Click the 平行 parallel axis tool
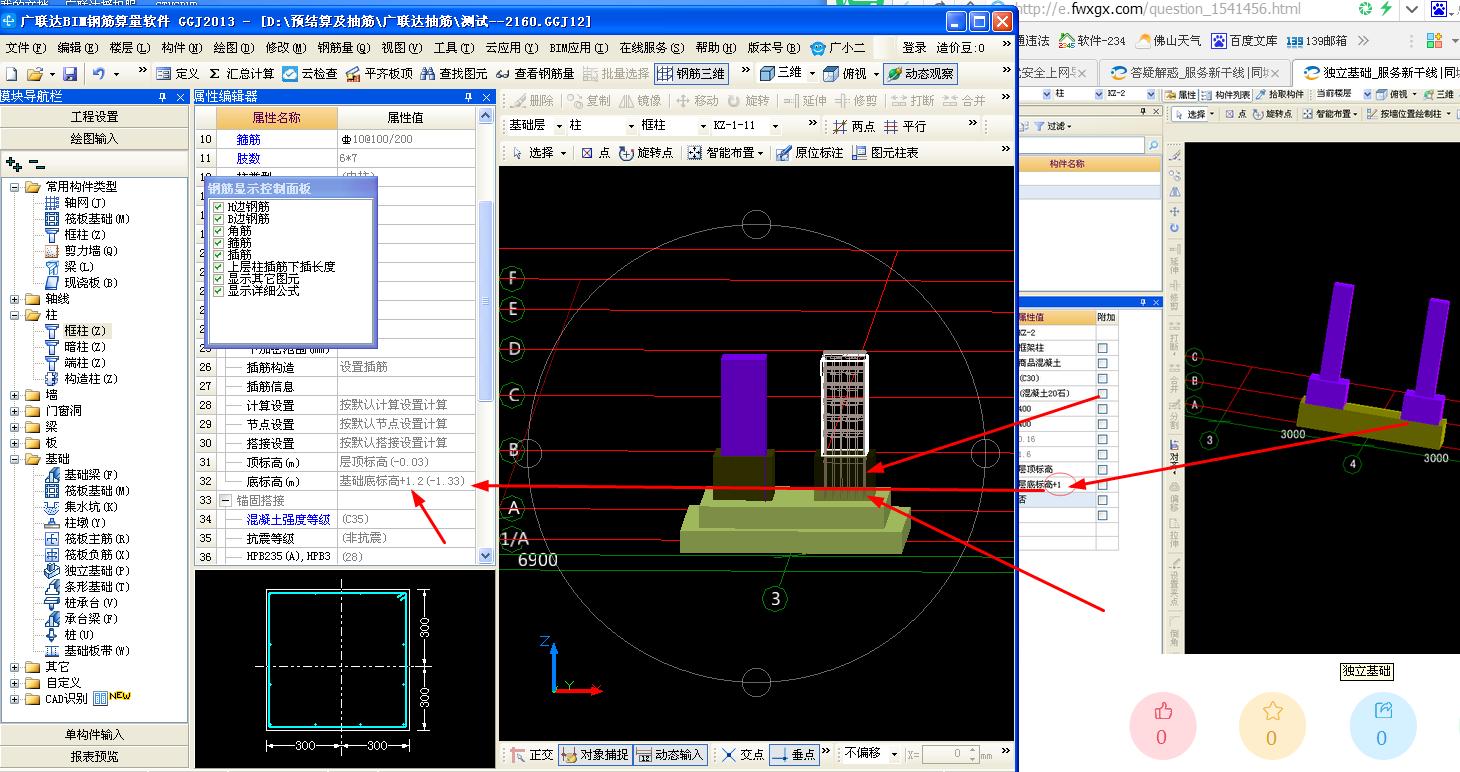 [x=905, y=127]
